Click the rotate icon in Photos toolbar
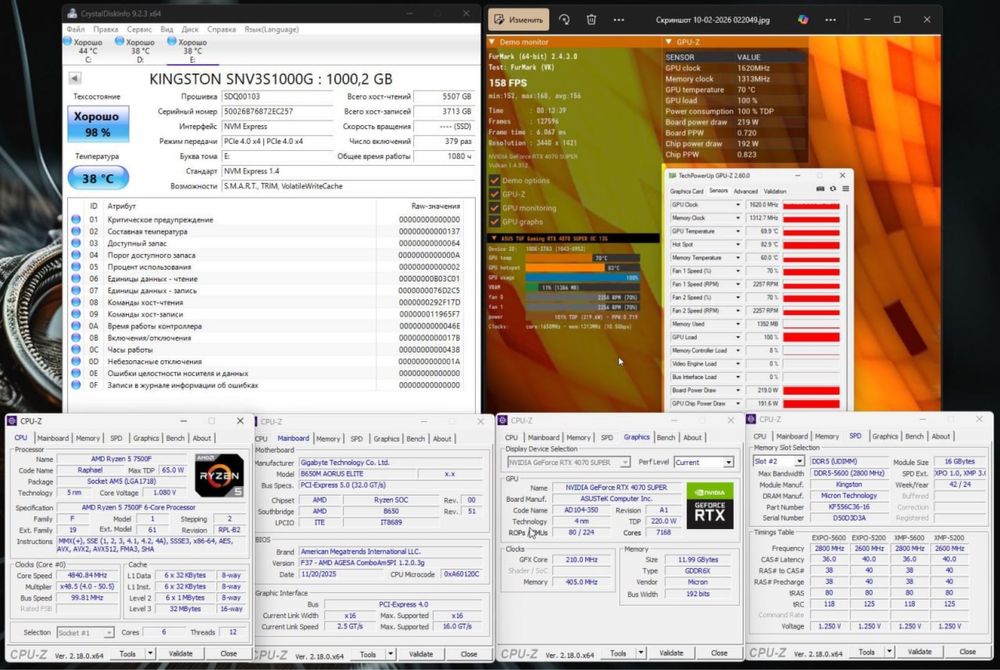Screen dimensions: 1000x670 pyautogui.click(x=564, y=20)
